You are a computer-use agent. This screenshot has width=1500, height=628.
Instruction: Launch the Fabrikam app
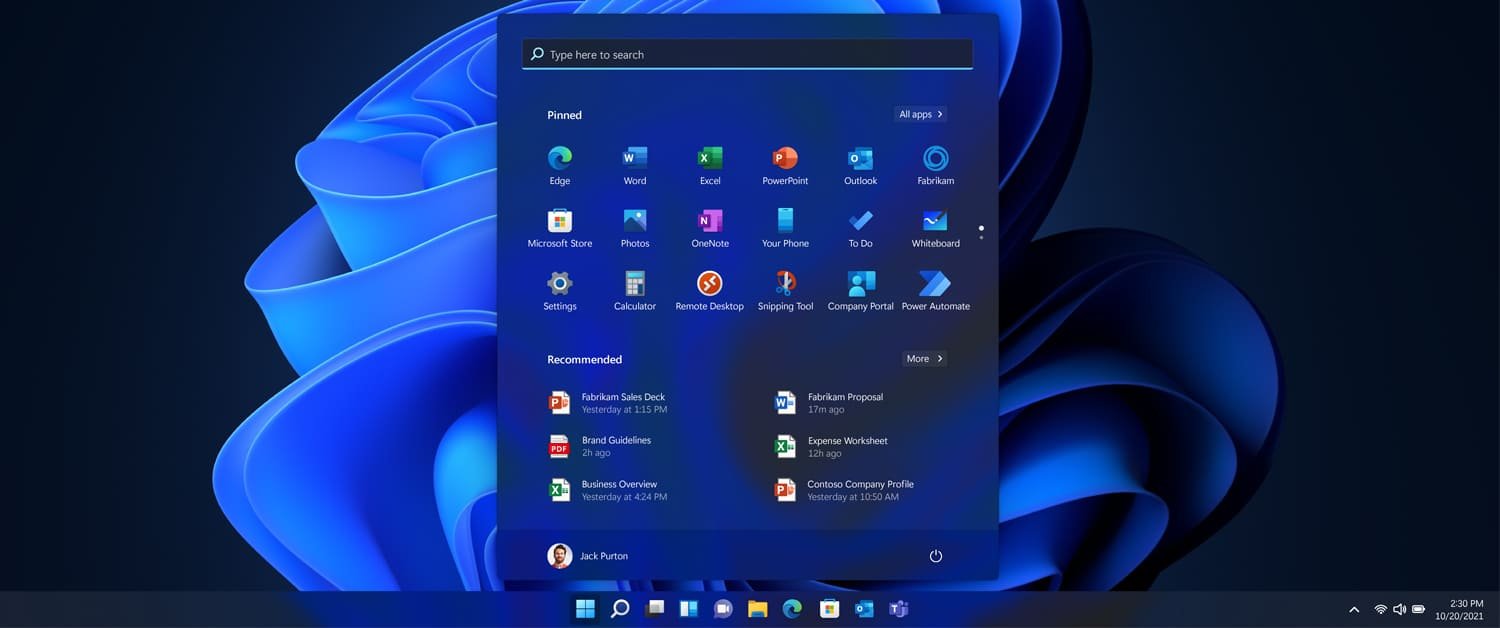click(936, 165)
